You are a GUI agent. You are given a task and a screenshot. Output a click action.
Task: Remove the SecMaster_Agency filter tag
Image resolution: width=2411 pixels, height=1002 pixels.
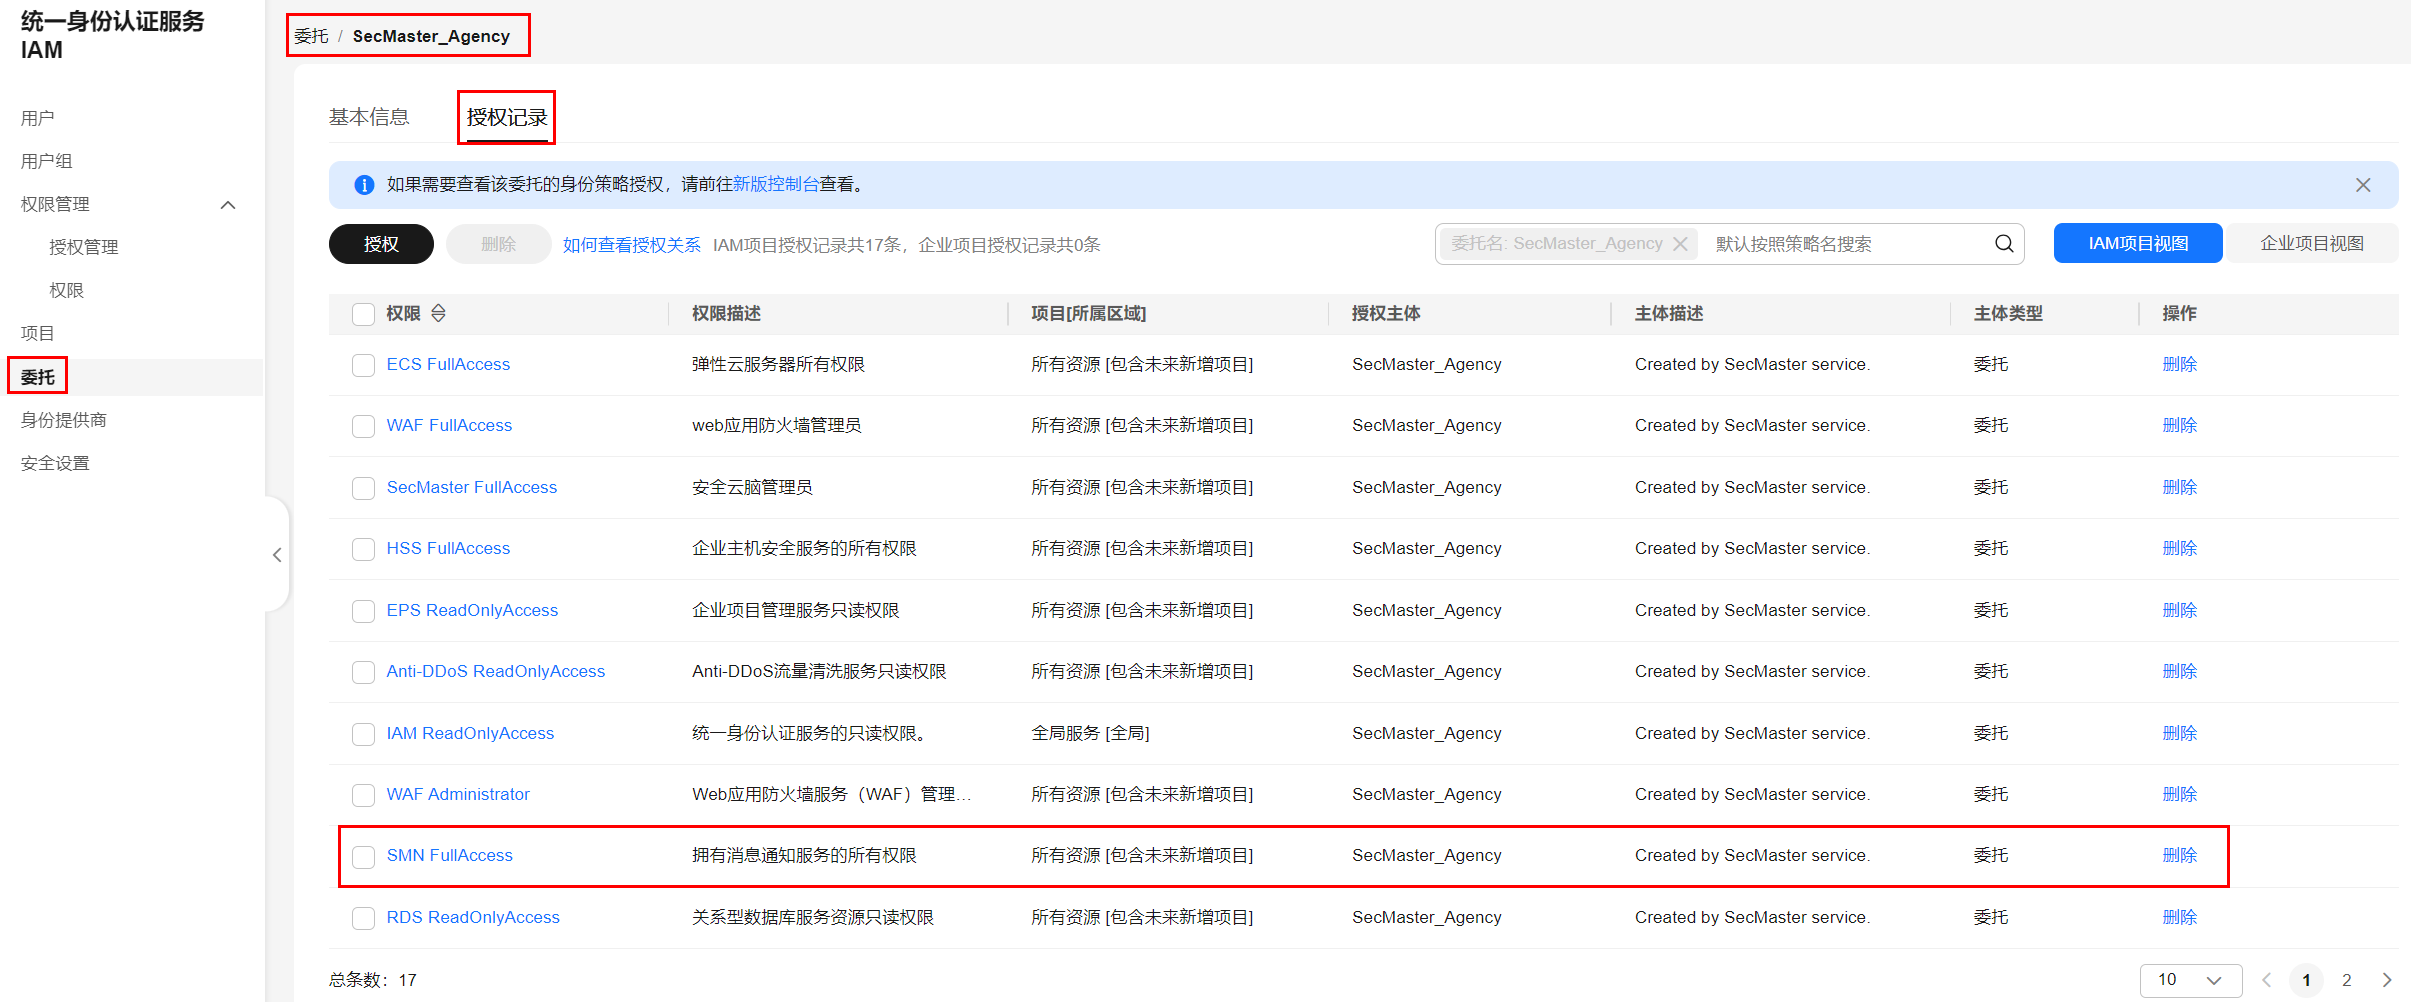(1681, 244)
